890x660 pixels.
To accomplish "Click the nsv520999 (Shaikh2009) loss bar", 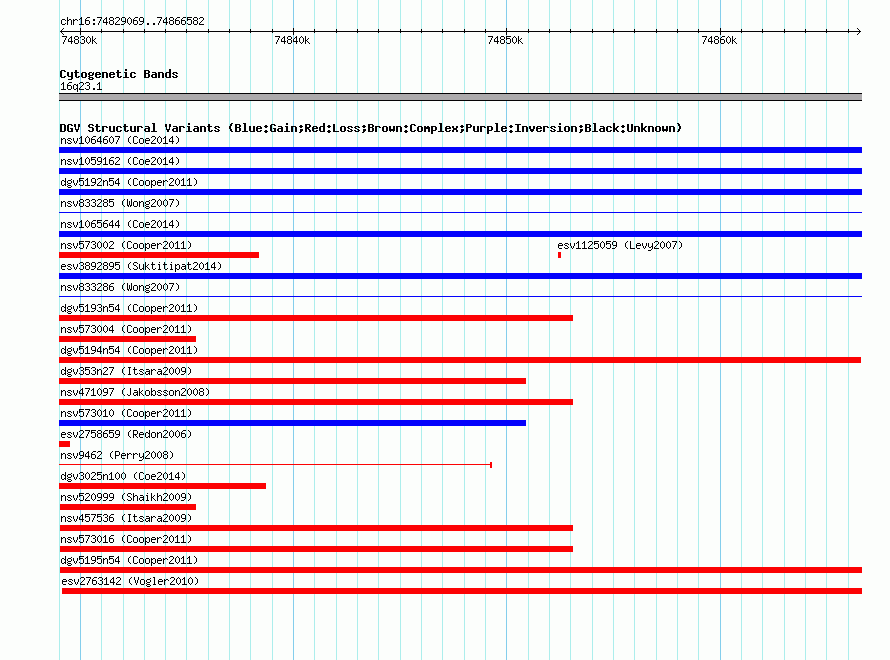I will click(128, 507).
